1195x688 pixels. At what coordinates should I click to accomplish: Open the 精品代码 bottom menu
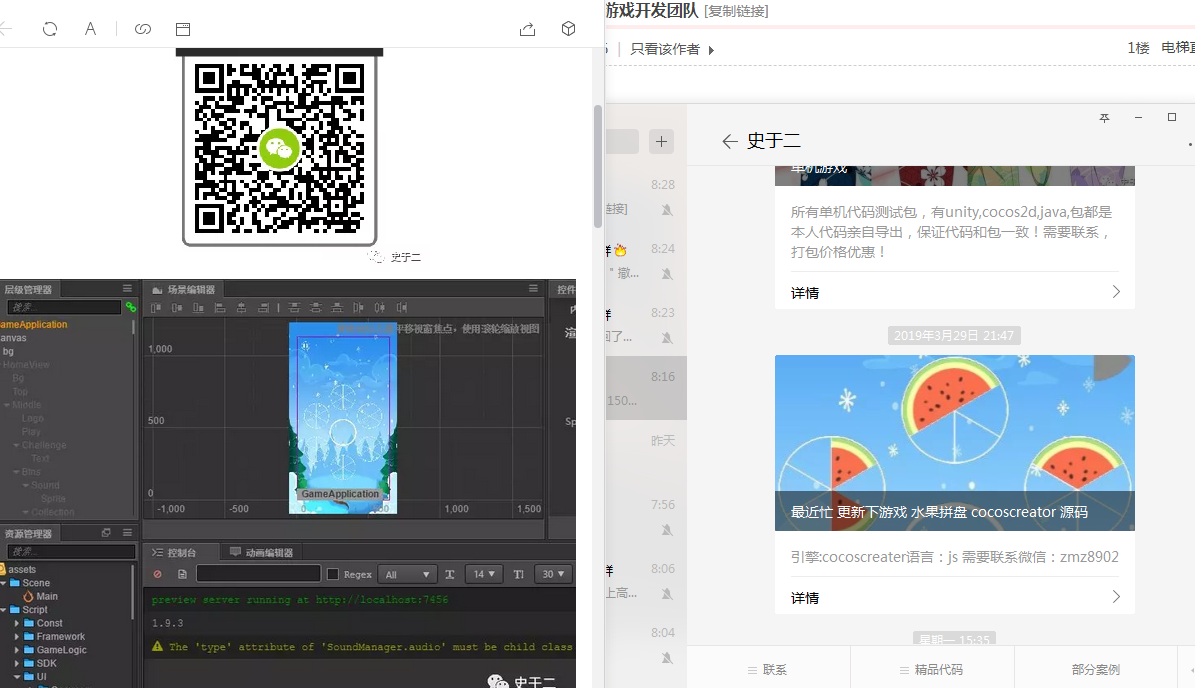pos(931,670)
